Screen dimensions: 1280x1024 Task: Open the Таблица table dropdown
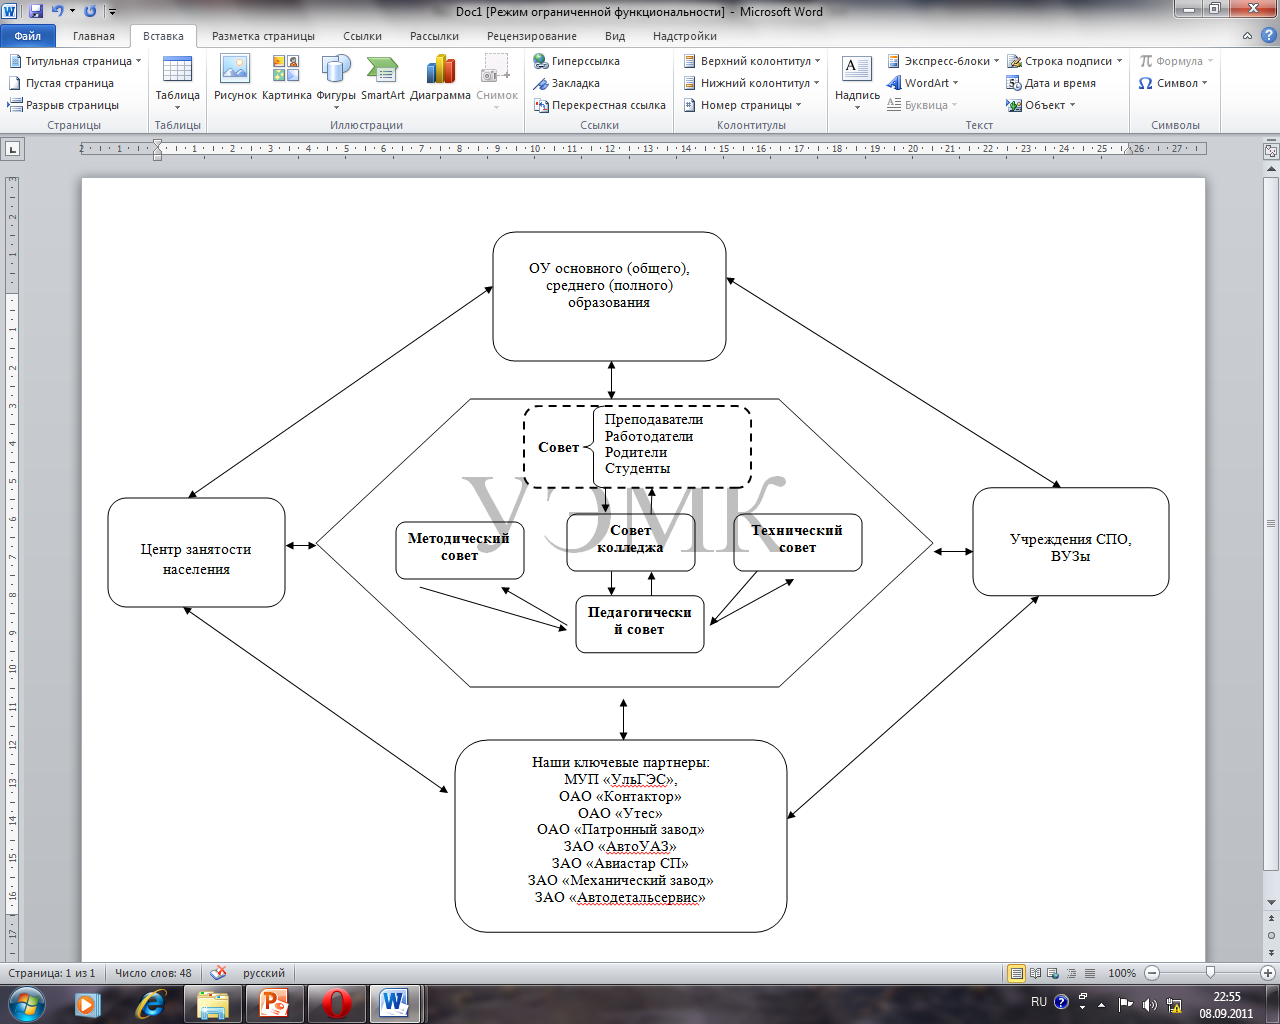(178, 82)
